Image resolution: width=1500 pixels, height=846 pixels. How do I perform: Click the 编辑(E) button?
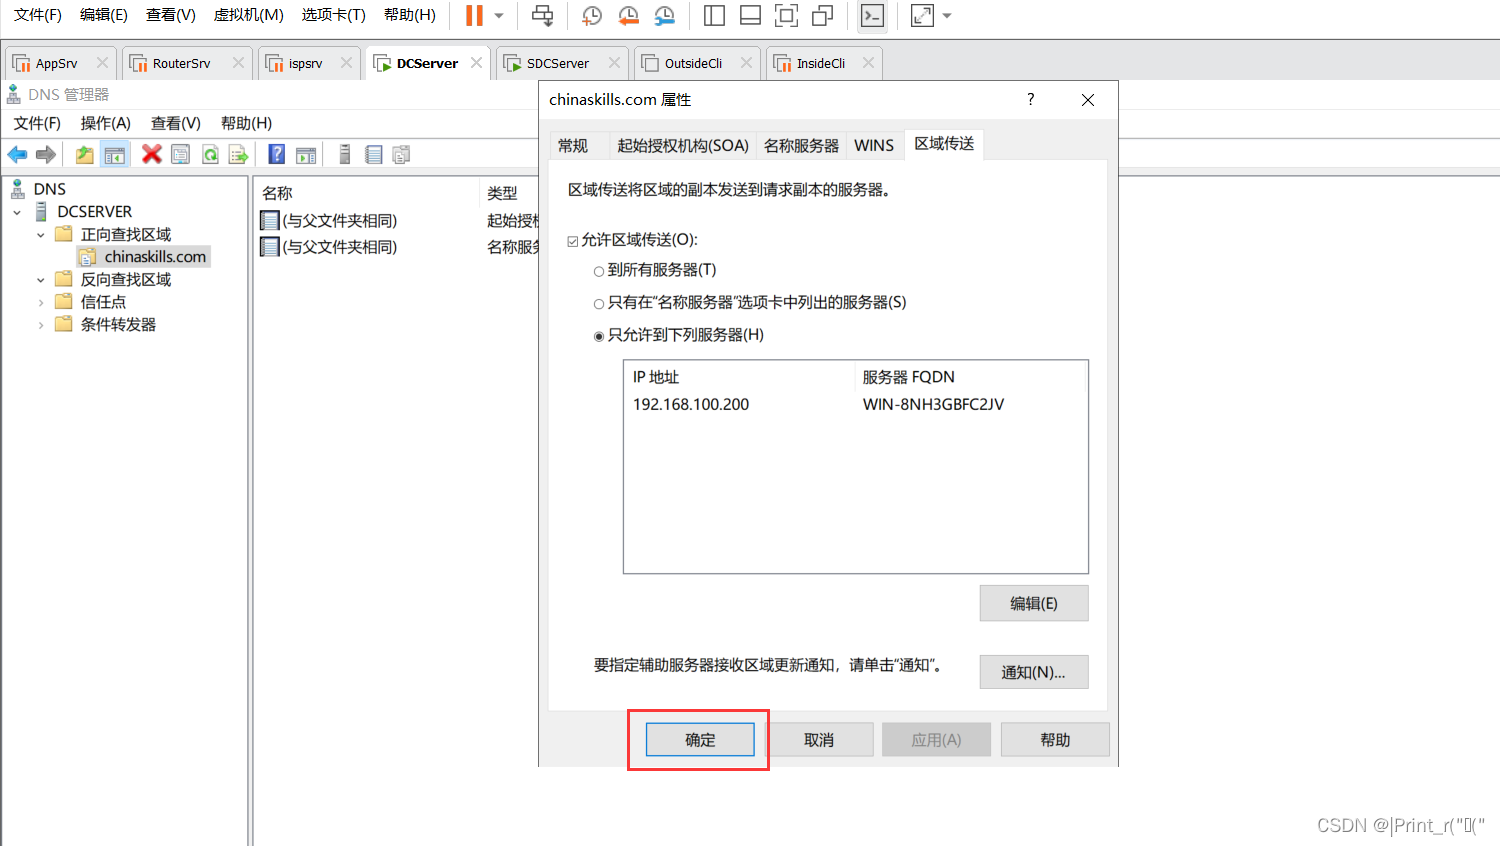(1033, 602)
